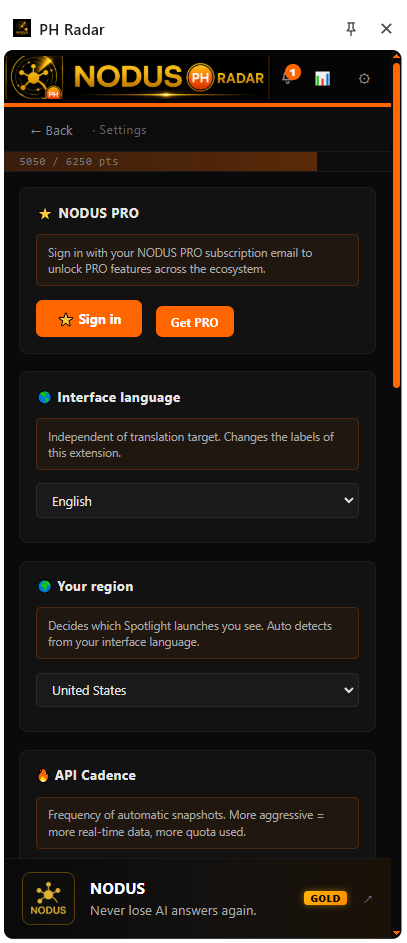Pin the PH Radar side panel
This screenshot has height=943, width=407.
[351, 28]
